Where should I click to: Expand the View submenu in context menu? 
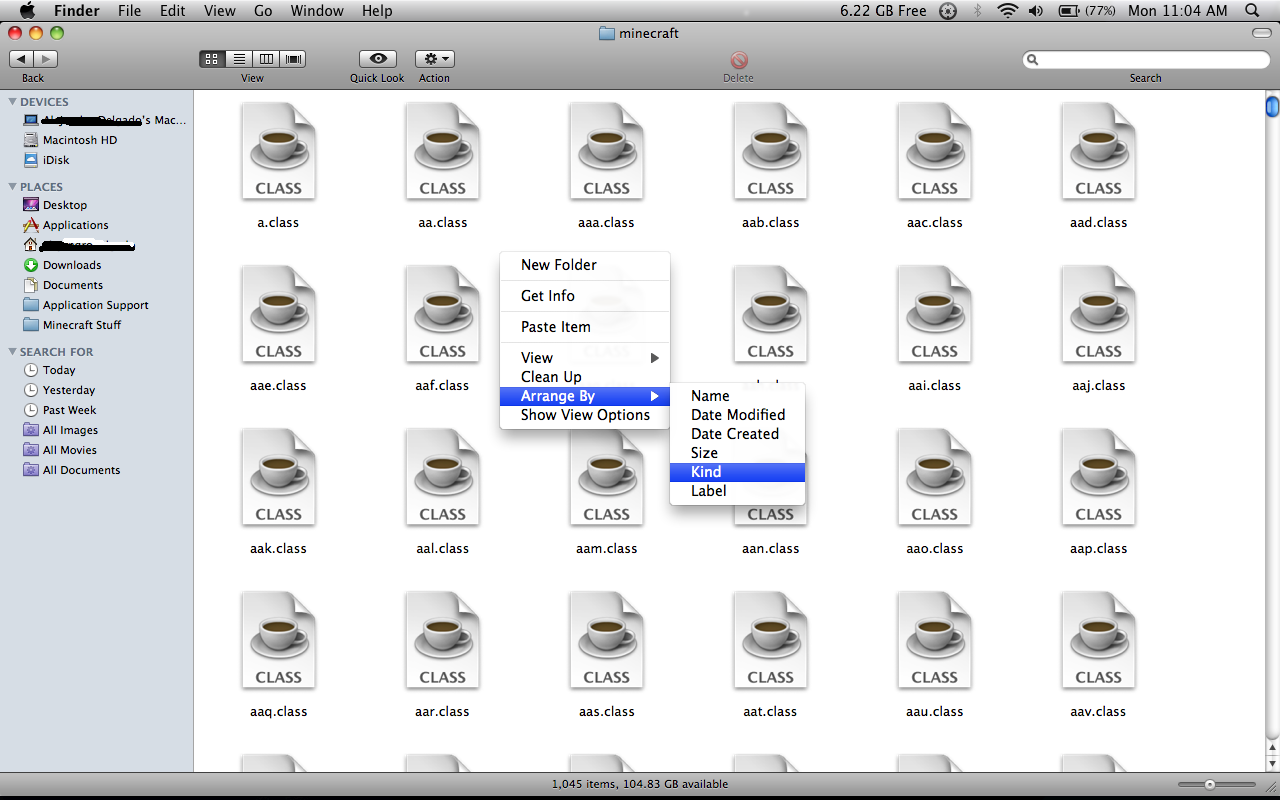coord(585,358)
